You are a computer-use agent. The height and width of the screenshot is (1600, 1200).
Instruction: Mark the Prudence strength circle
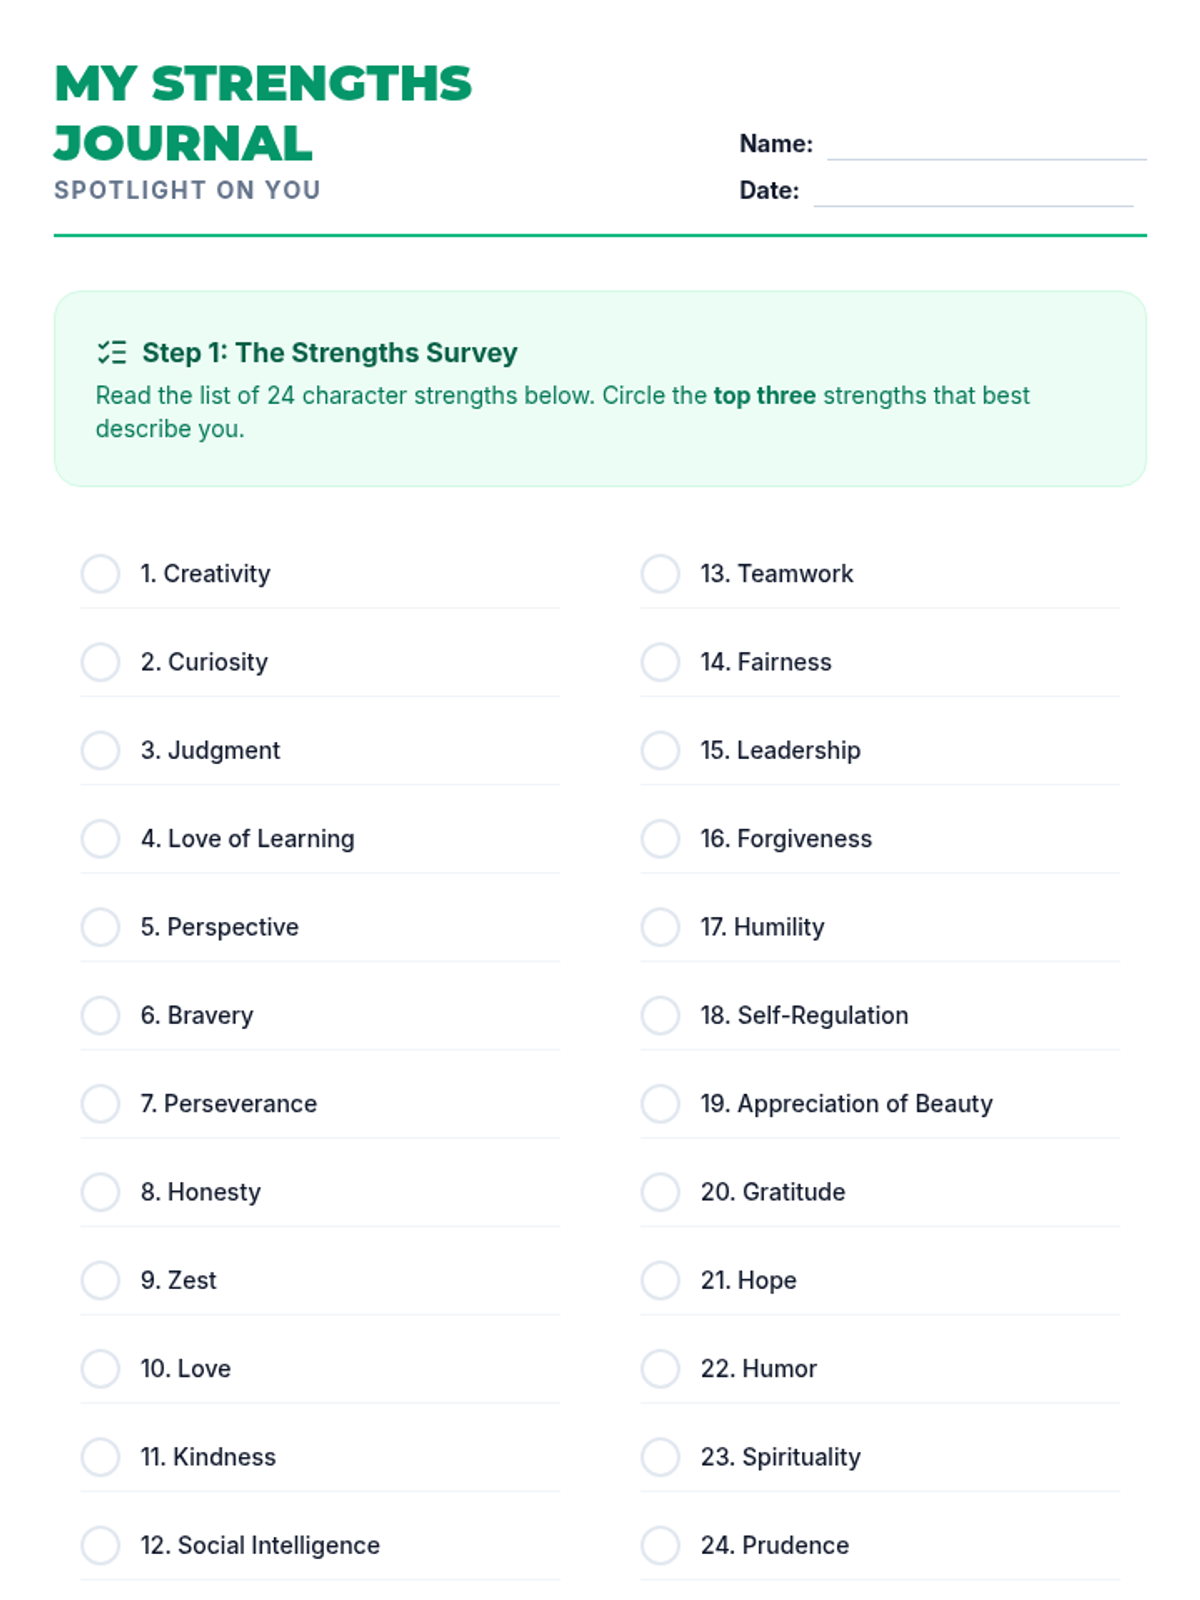point(660,1545)
